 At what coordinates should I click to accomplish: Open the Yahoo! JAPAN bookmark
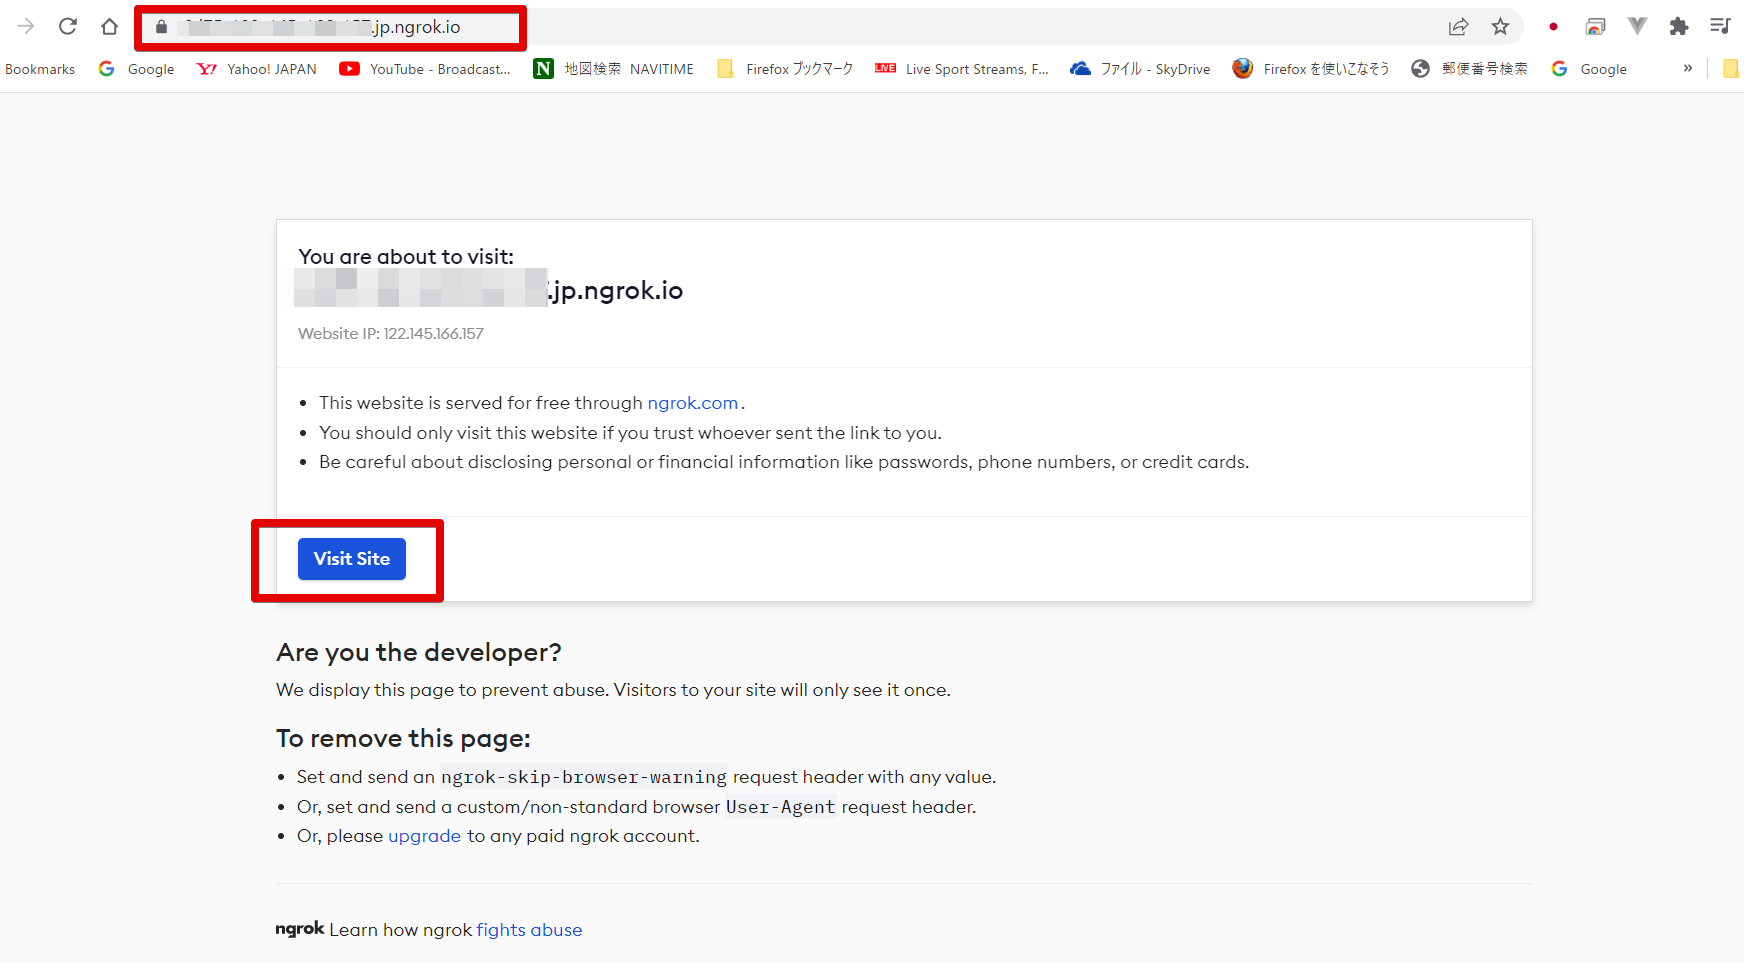pos(255,68)
